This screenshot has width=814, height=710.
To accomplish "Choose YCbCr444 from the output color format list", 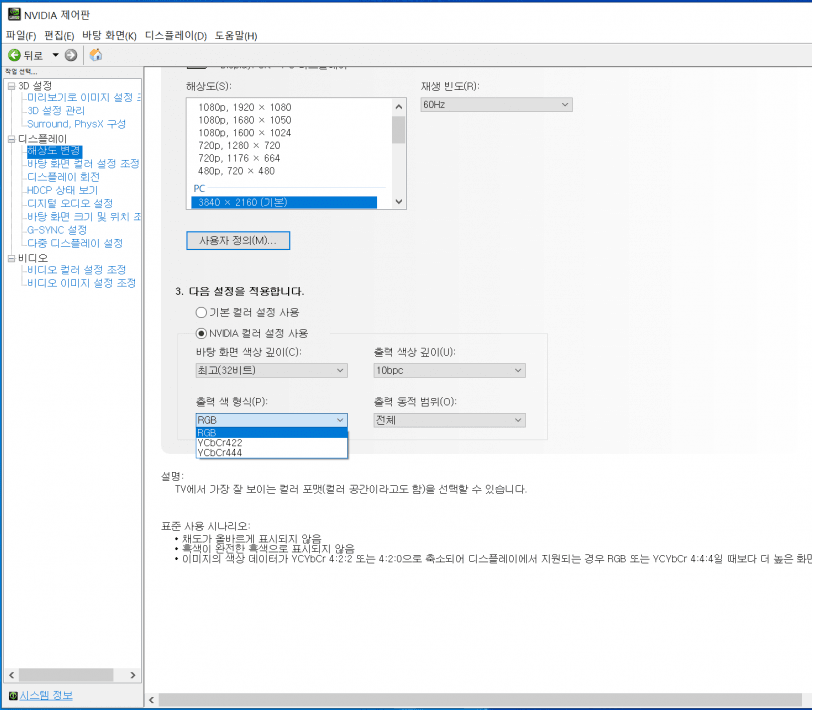I will 220,453.
